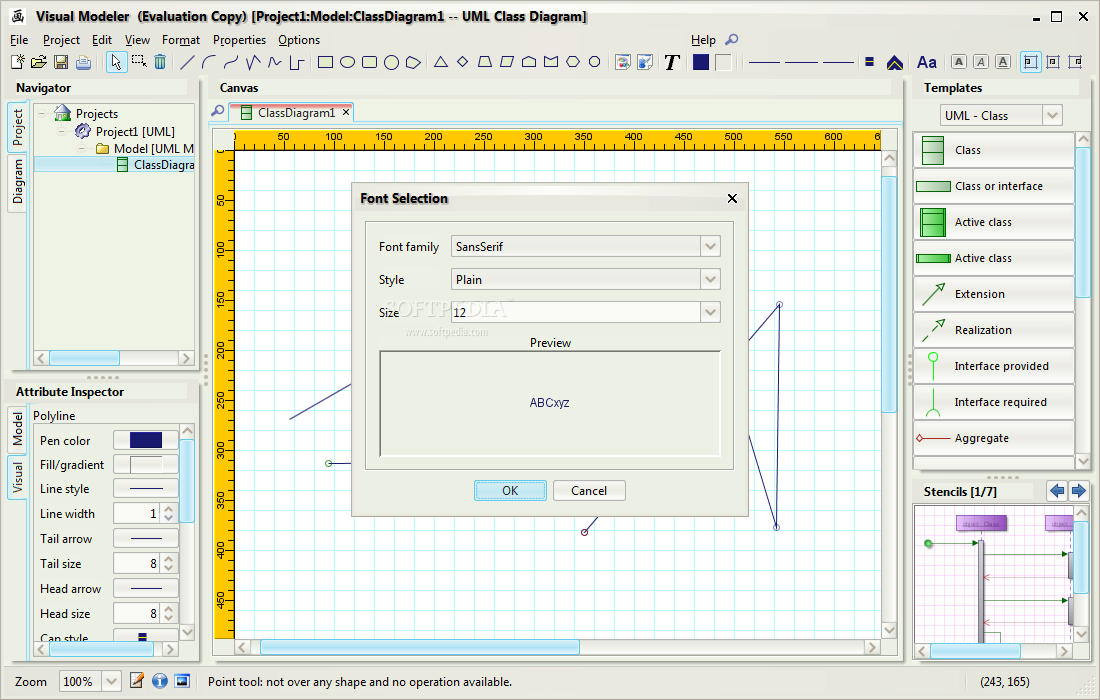Open the File menu
The height and width of the screenshot is (700, 1100).
point(19,40)
